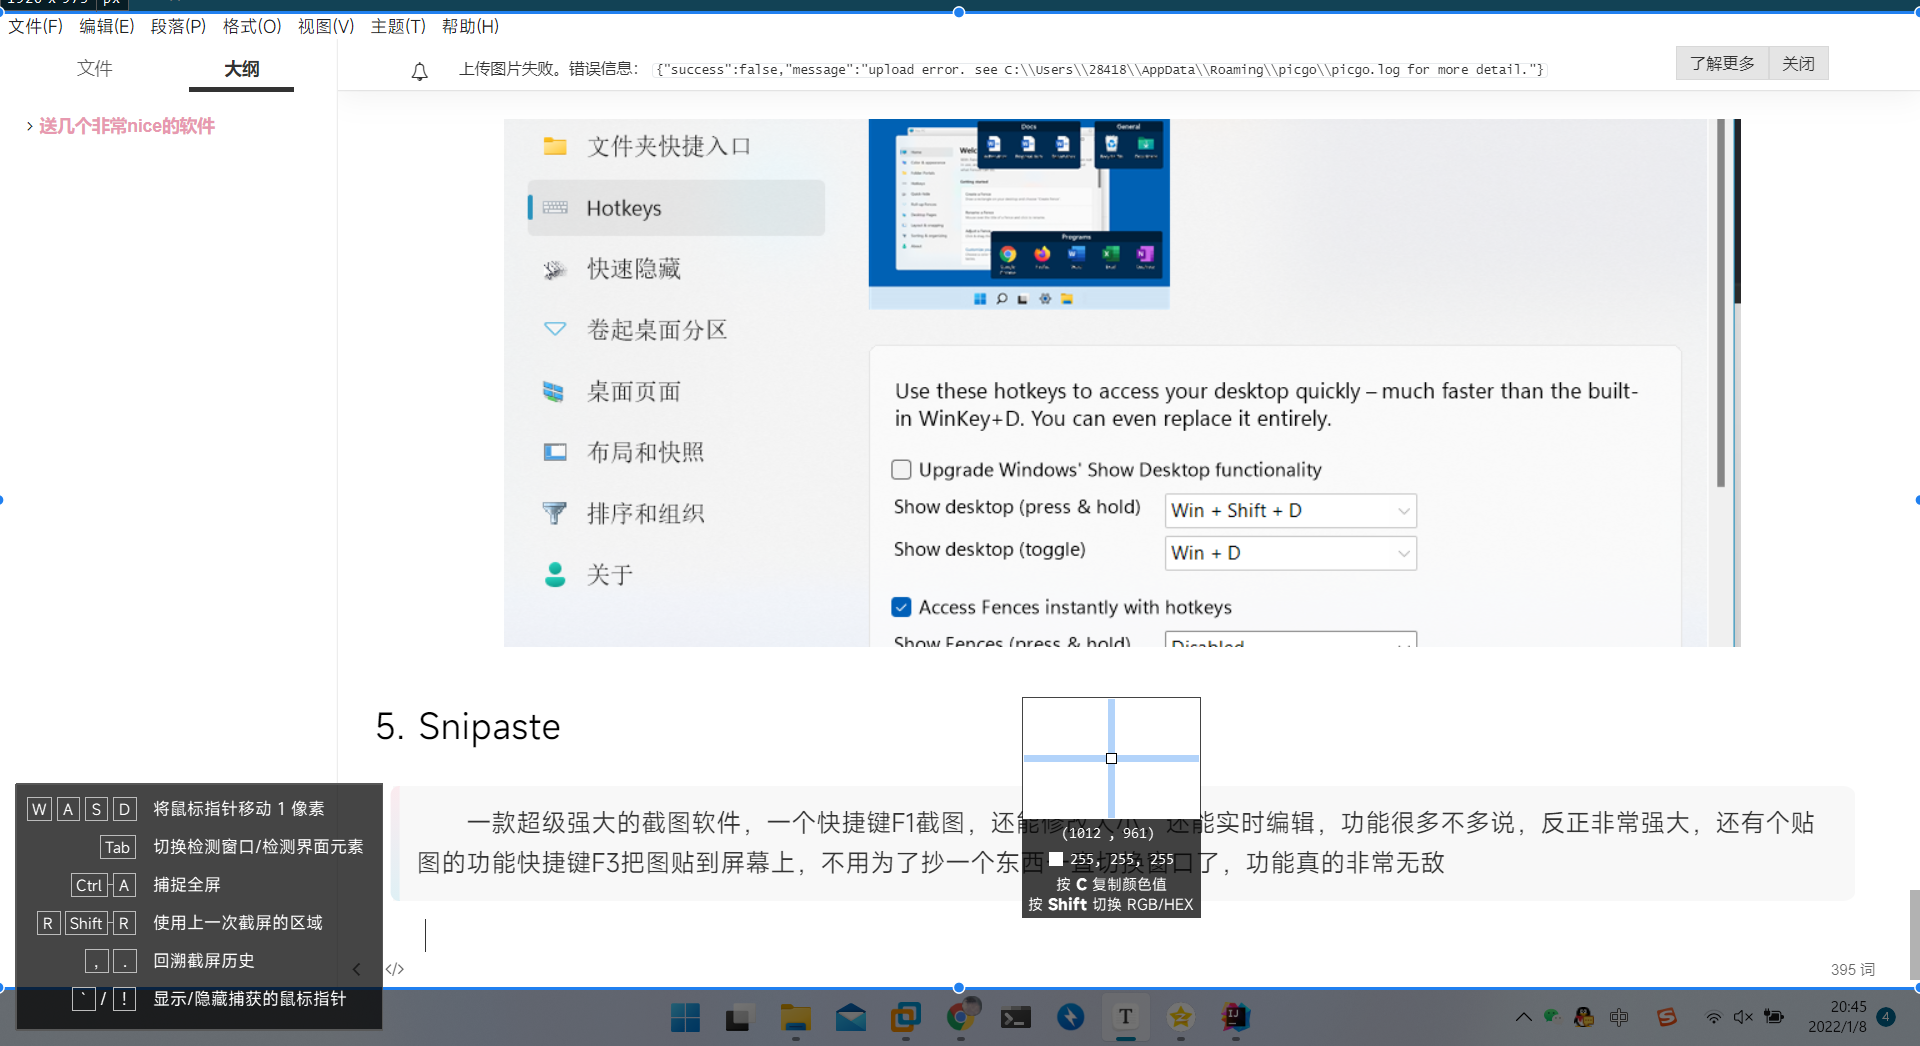Switch to the 文件 sidebar tab
The height and width of the screenshot is (1046, 1920).
point(95,68)
